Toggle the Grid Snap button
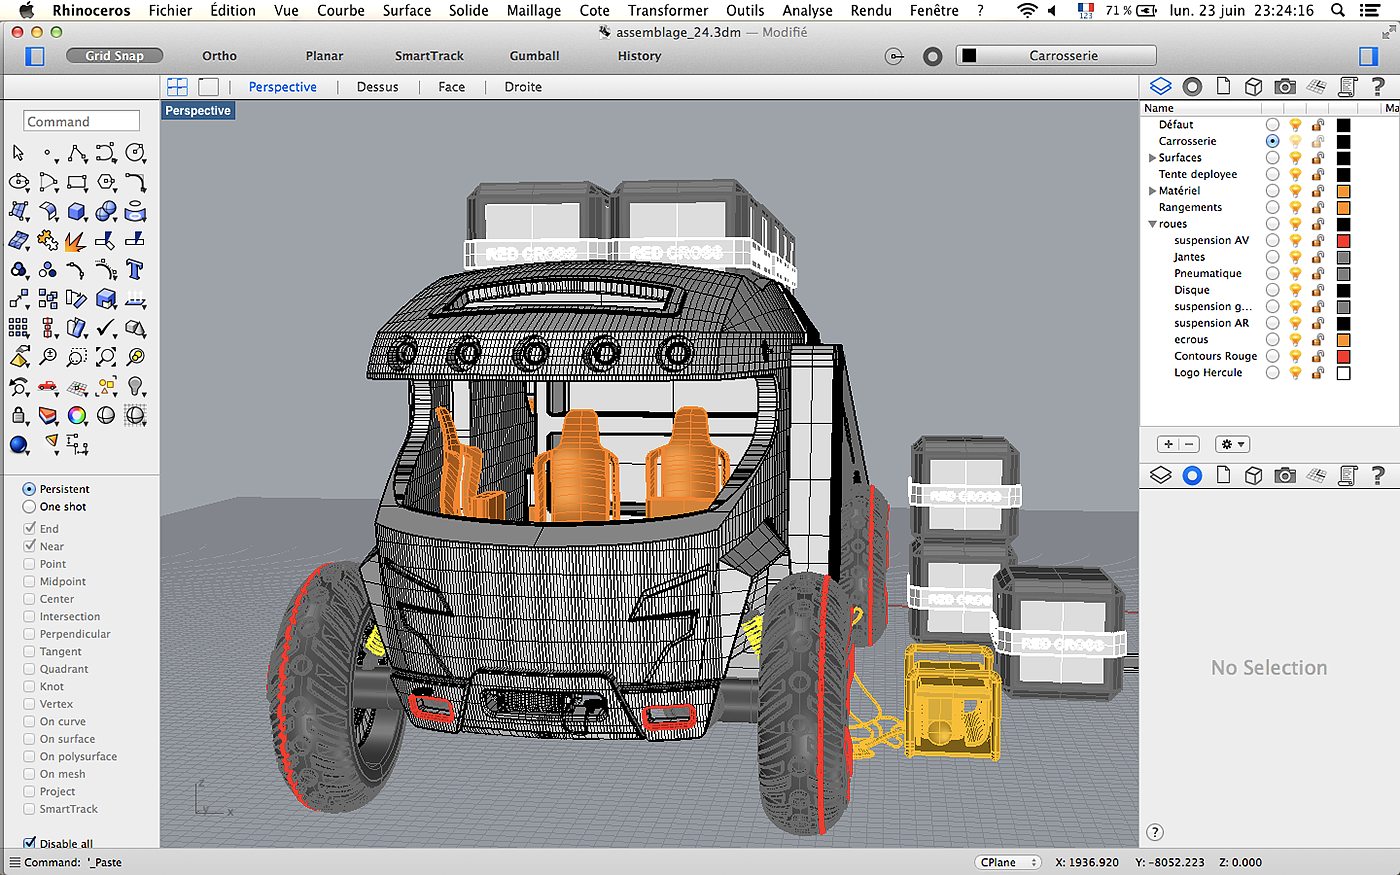Screen dimensions: 1400x875 pyautogui.click(x=114, y=56)
